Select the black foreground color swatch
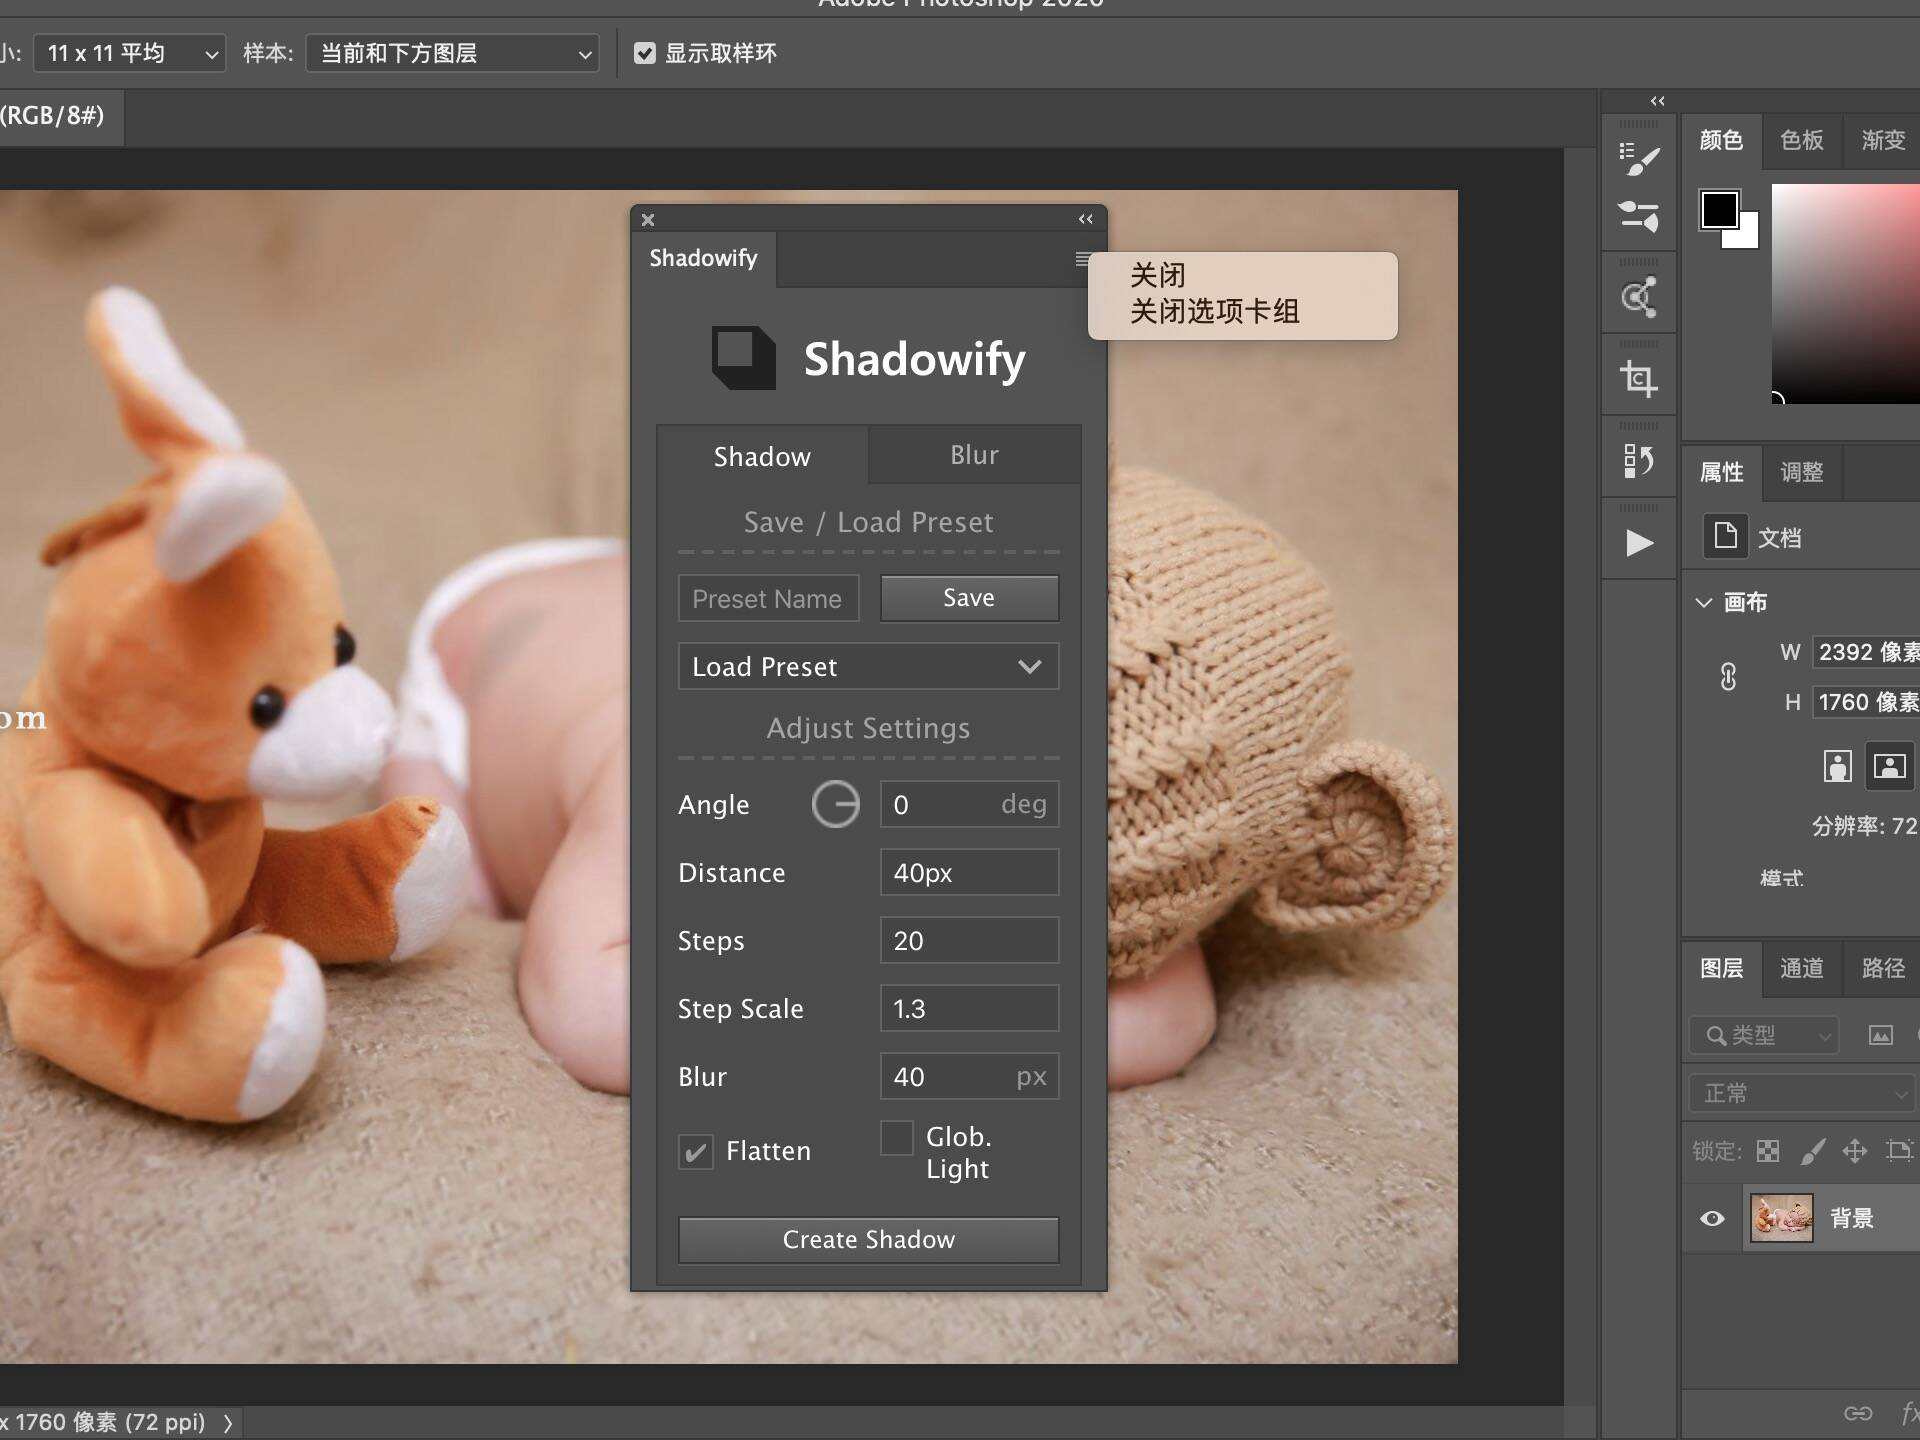This screenshot has width=1920, height=1440. click(1721, 210)
